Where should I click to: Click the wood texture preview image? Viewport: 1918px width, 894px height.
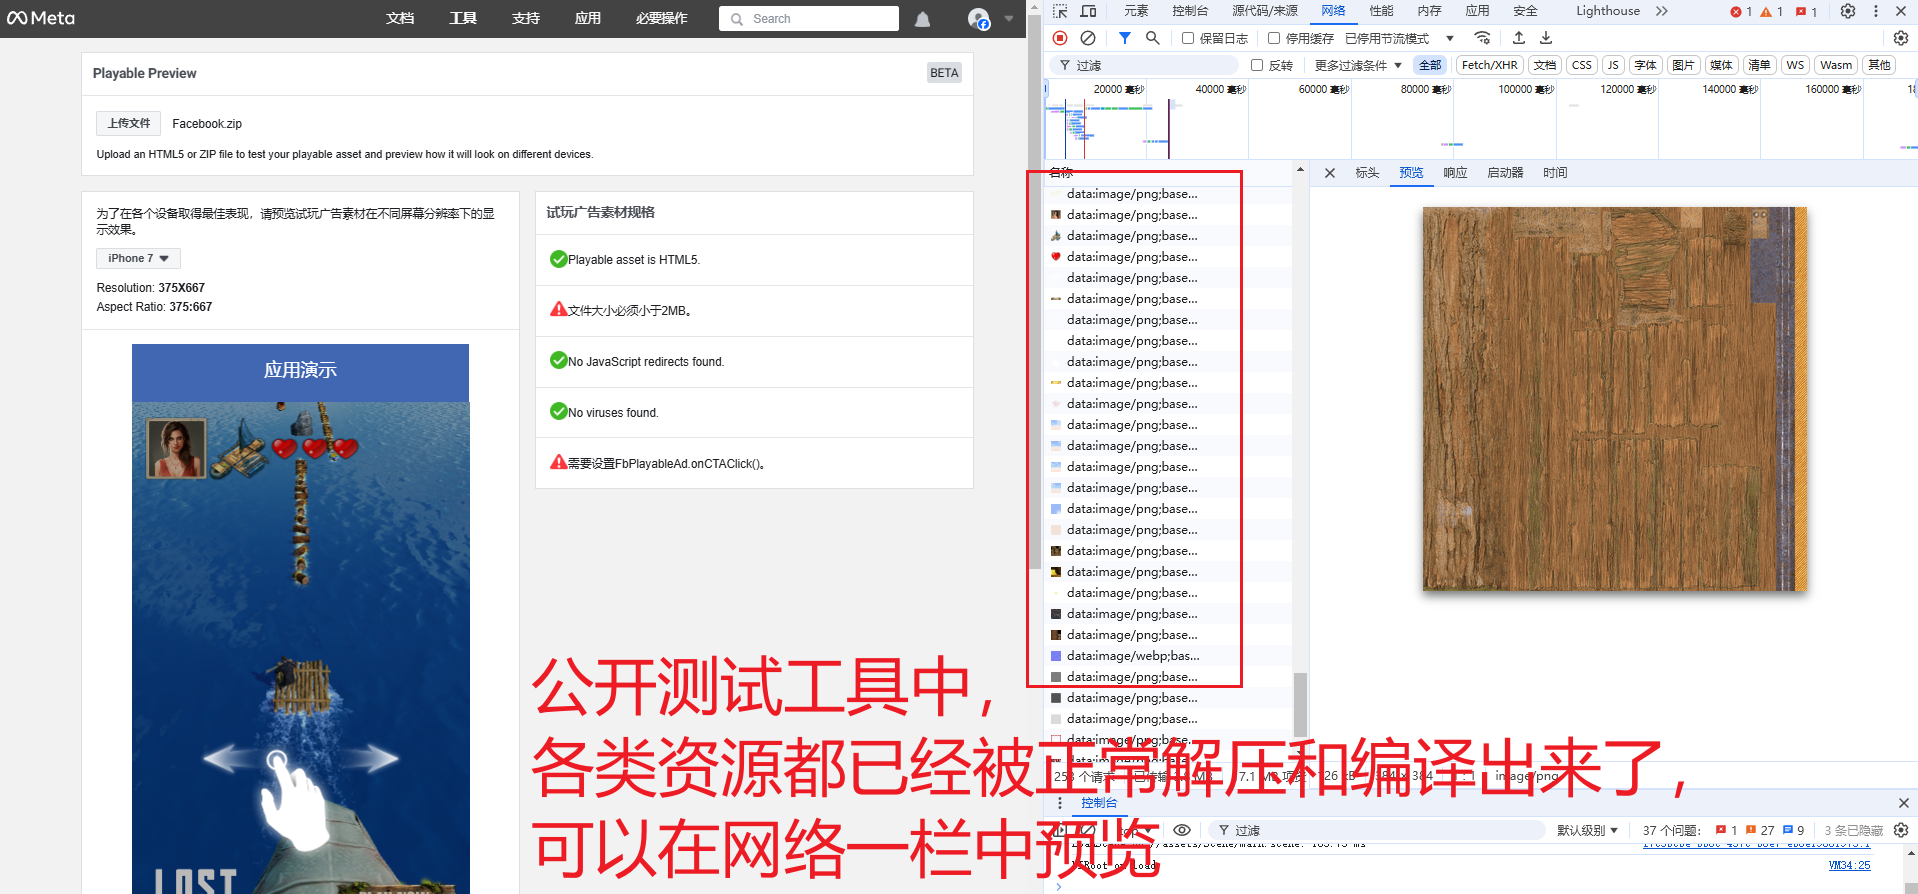[x=1614, y=399]
